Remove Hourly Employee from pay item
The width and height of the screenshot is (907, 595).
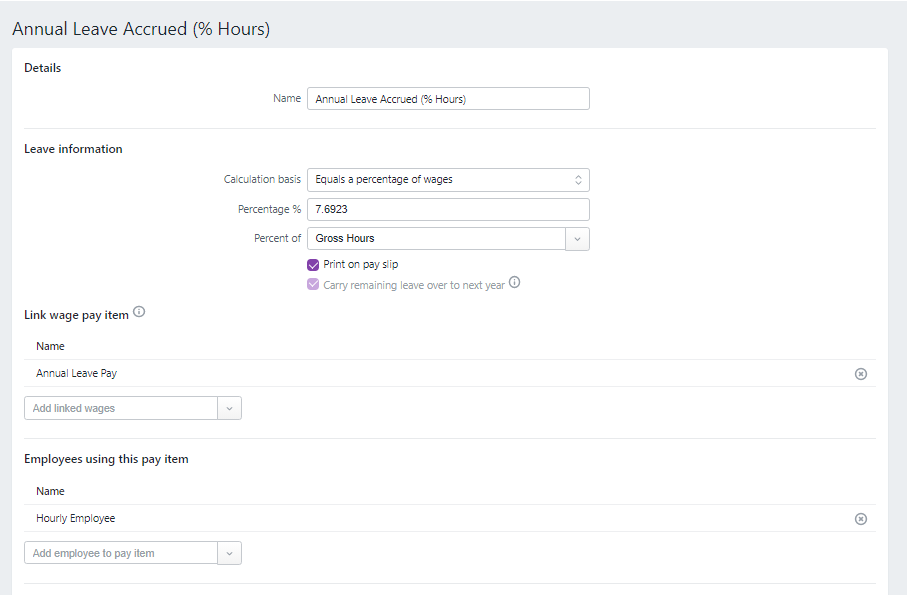pyautogui.click(x=860, y=519)
